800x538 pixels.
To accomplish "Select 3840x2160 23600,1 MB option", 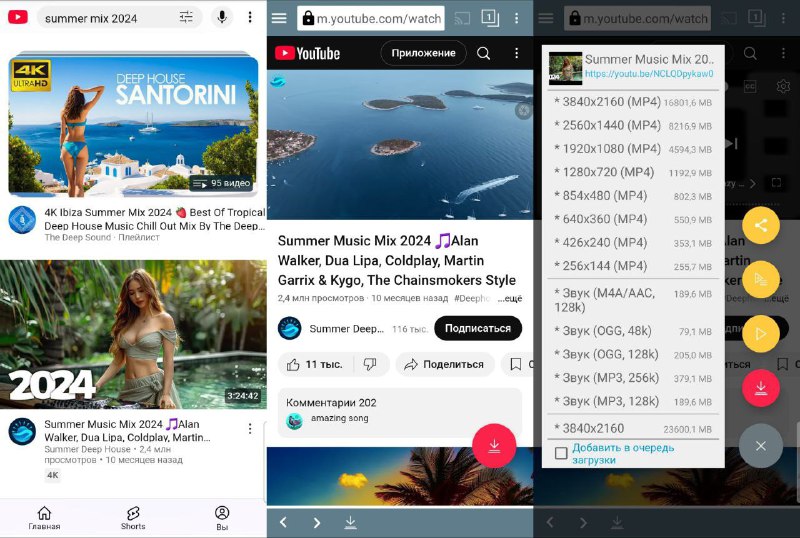I will click(633, 429).
